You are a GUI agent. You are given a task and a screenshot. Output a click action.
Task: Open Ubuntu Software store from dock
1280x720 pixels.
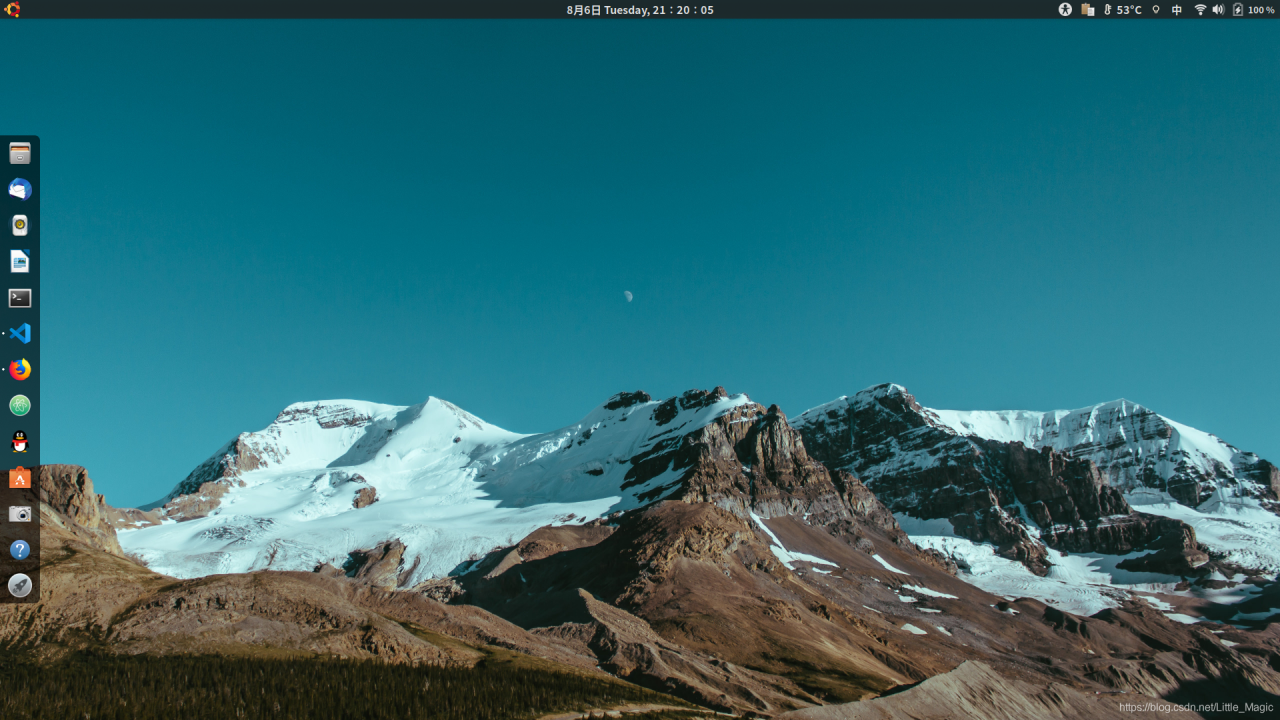(x=20, y=478)
